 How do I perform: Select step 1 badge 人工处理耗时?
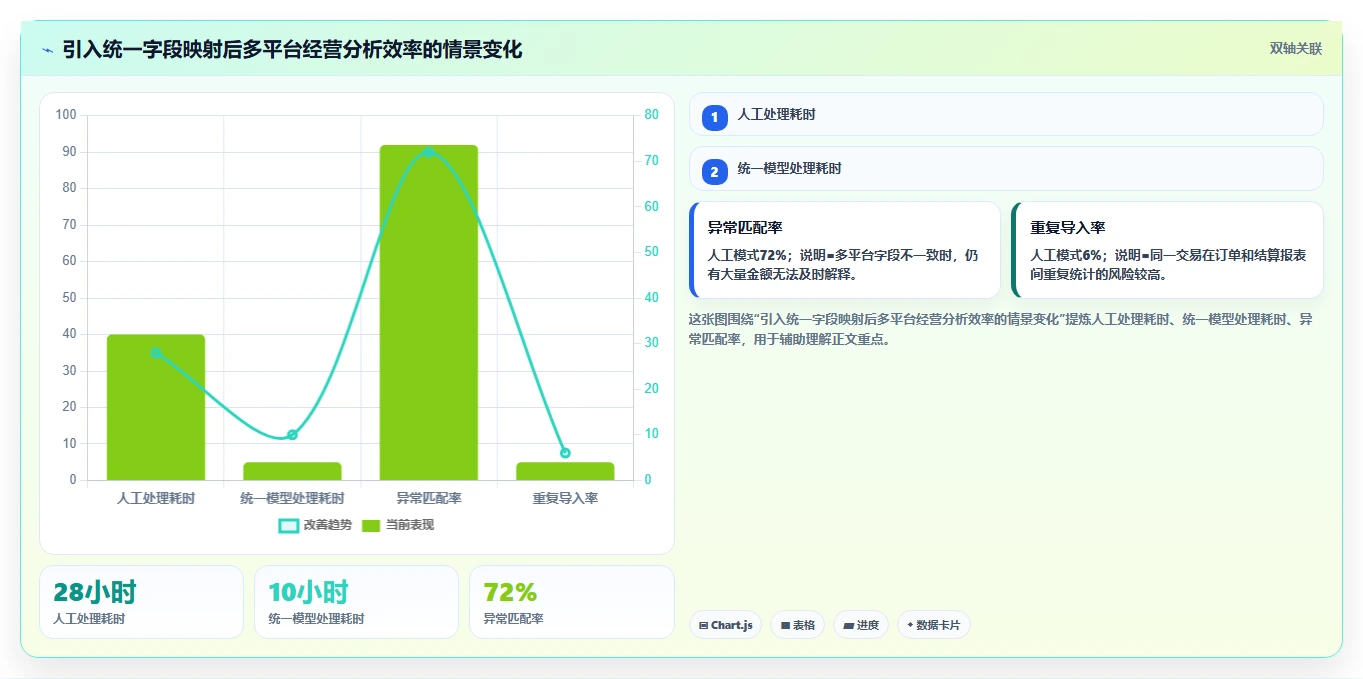click(x=714, y=118)
